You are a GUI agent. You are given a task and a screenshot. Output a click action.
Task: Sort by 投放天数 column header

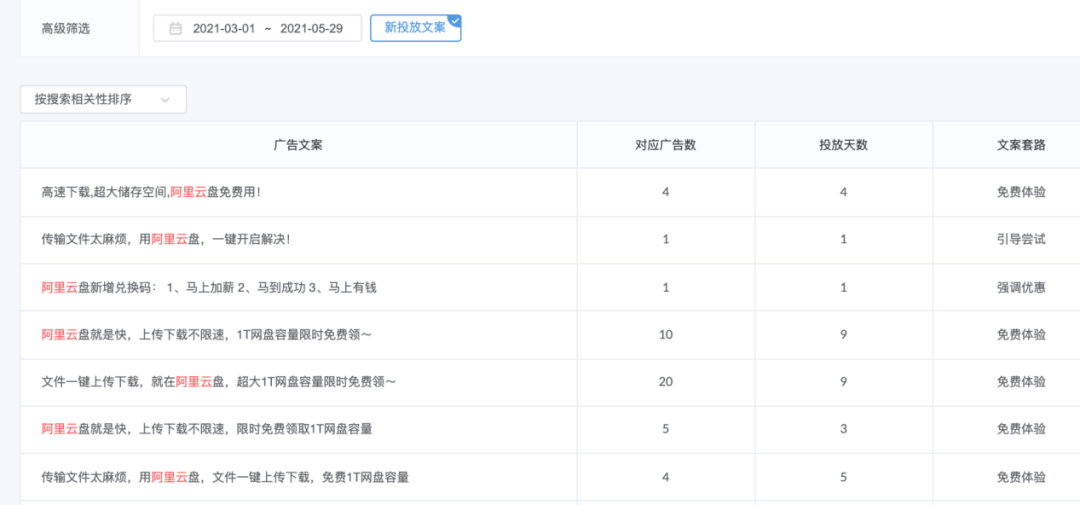tap(843, 145)
